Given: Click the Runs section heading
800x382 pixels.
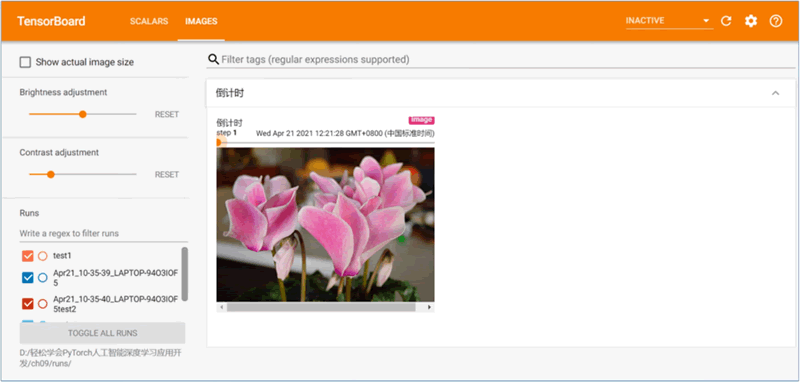Looking at the screenshot, I should pyautogui.click(x=29, y=213).
